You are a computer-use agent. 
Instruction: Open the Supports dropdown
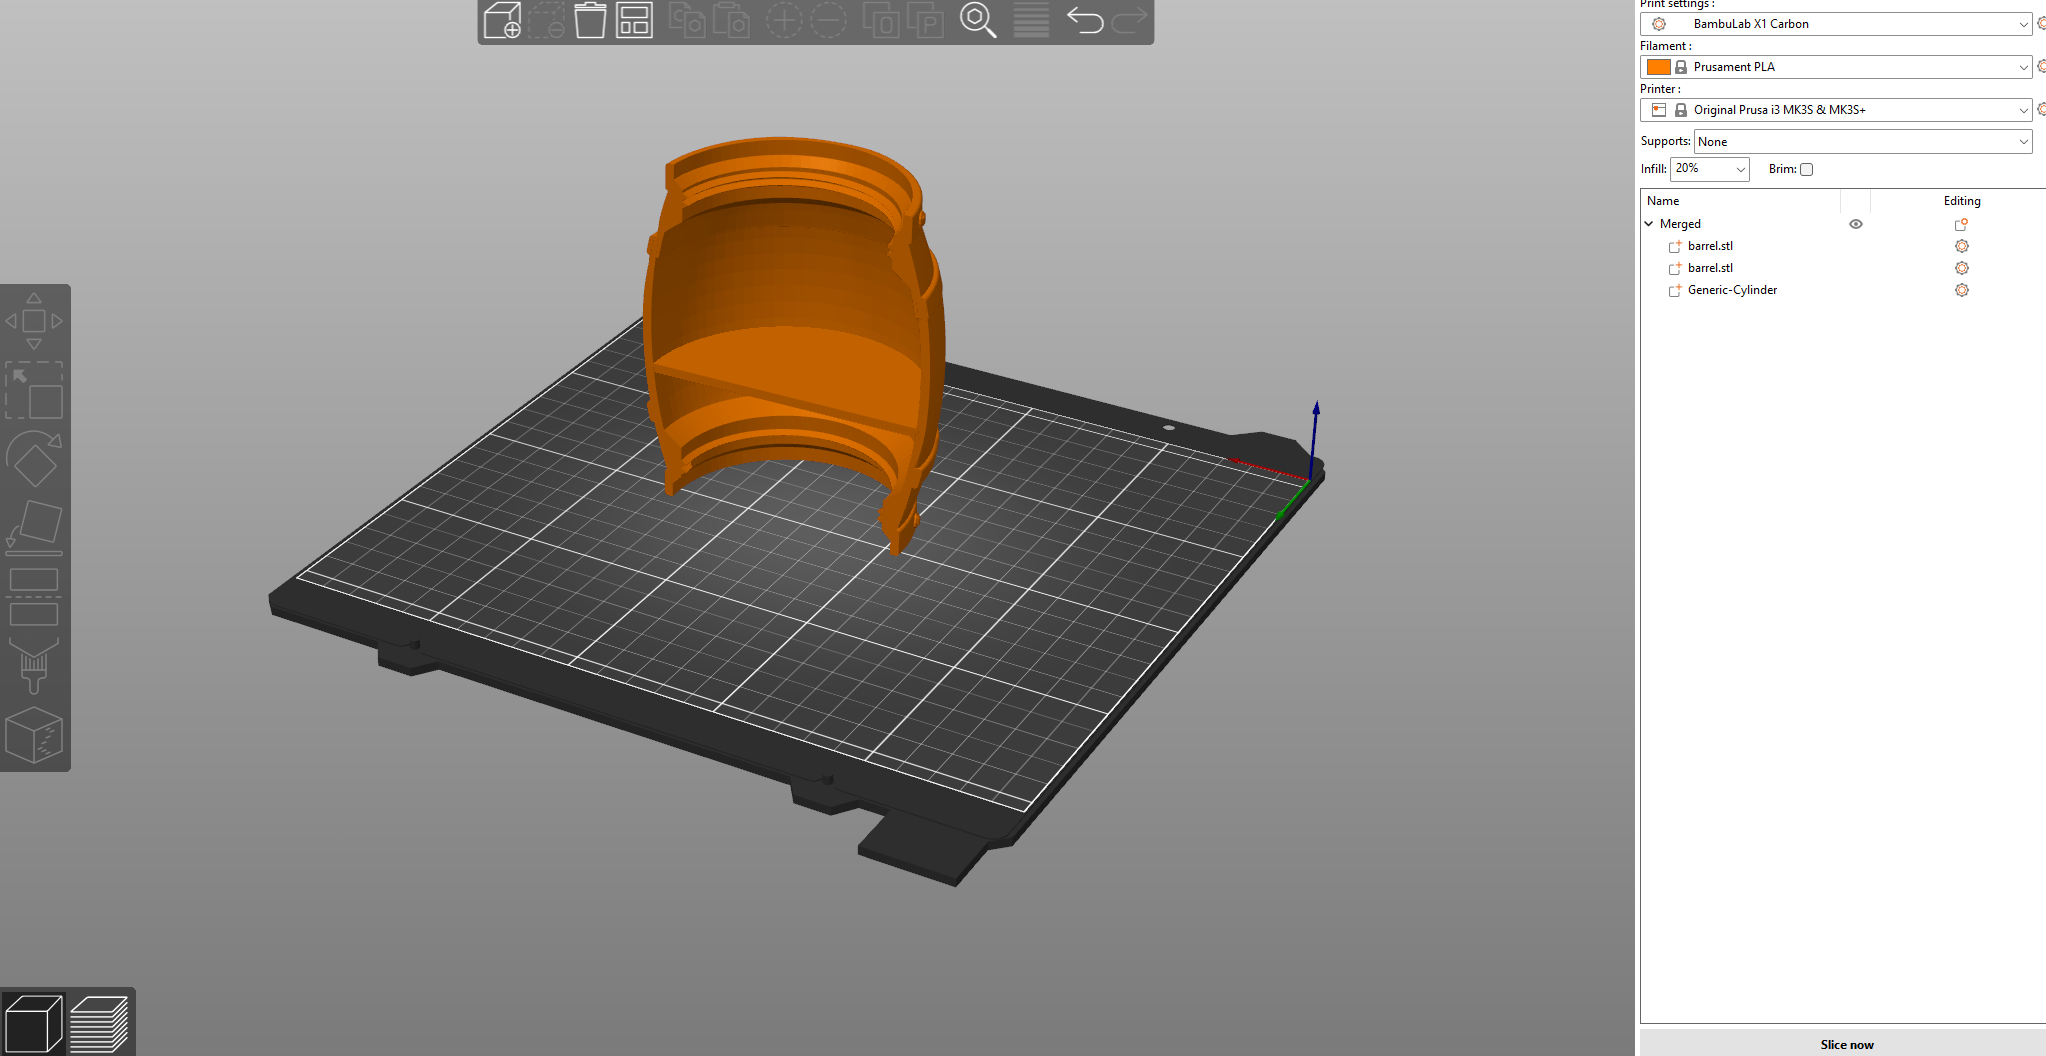tap(1863, 142)
